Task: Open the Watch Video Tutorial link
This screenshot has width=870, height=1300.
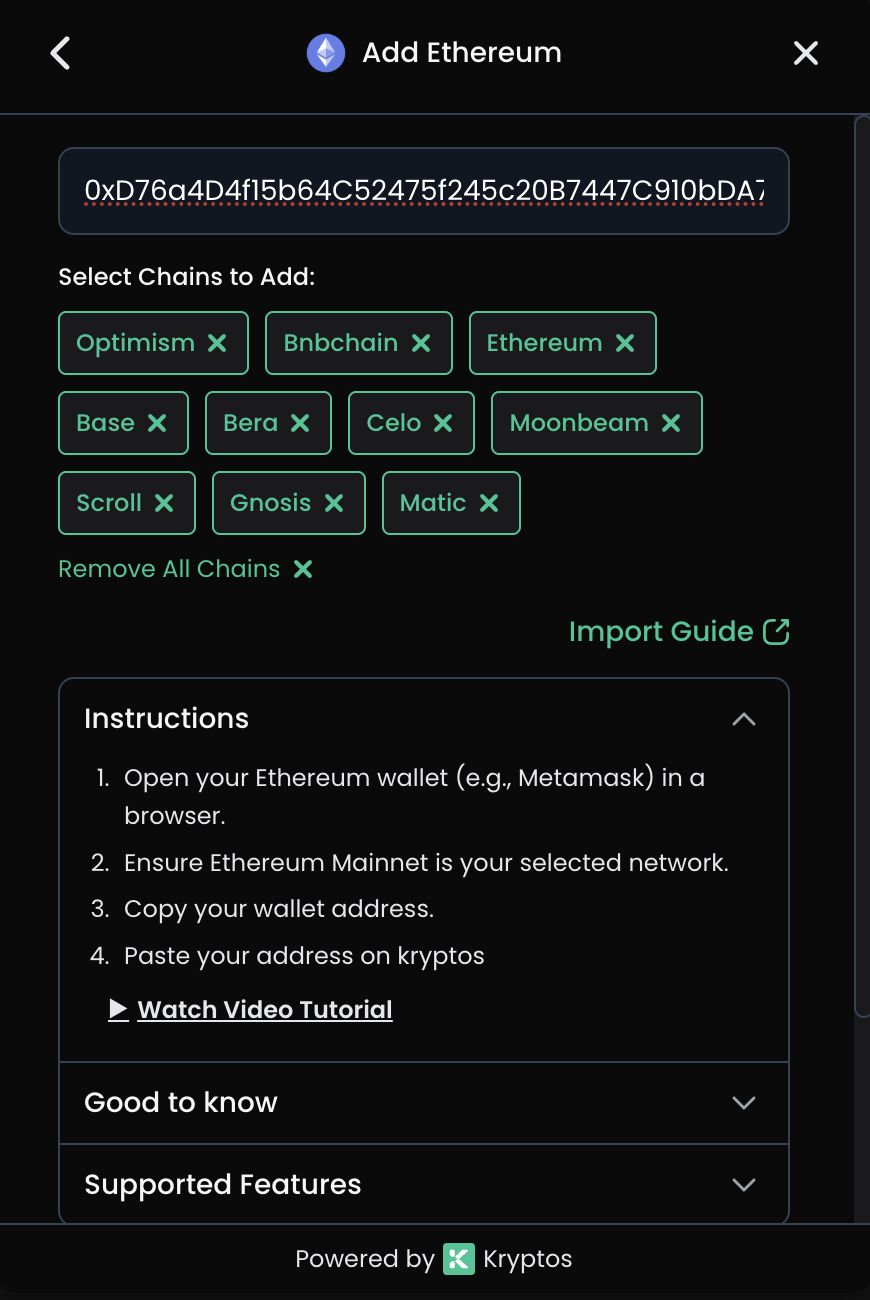Action: coord(264,1009)
